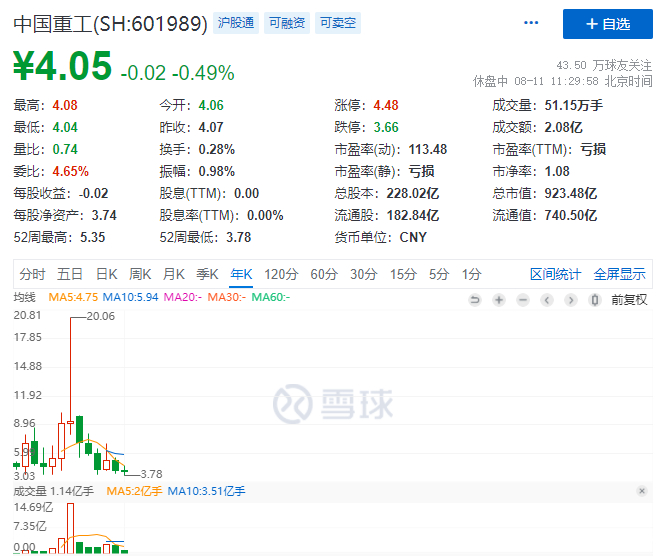Select the 年K chart tab
670x556 pixels.
pyautogui.click(x=241, y=274)
